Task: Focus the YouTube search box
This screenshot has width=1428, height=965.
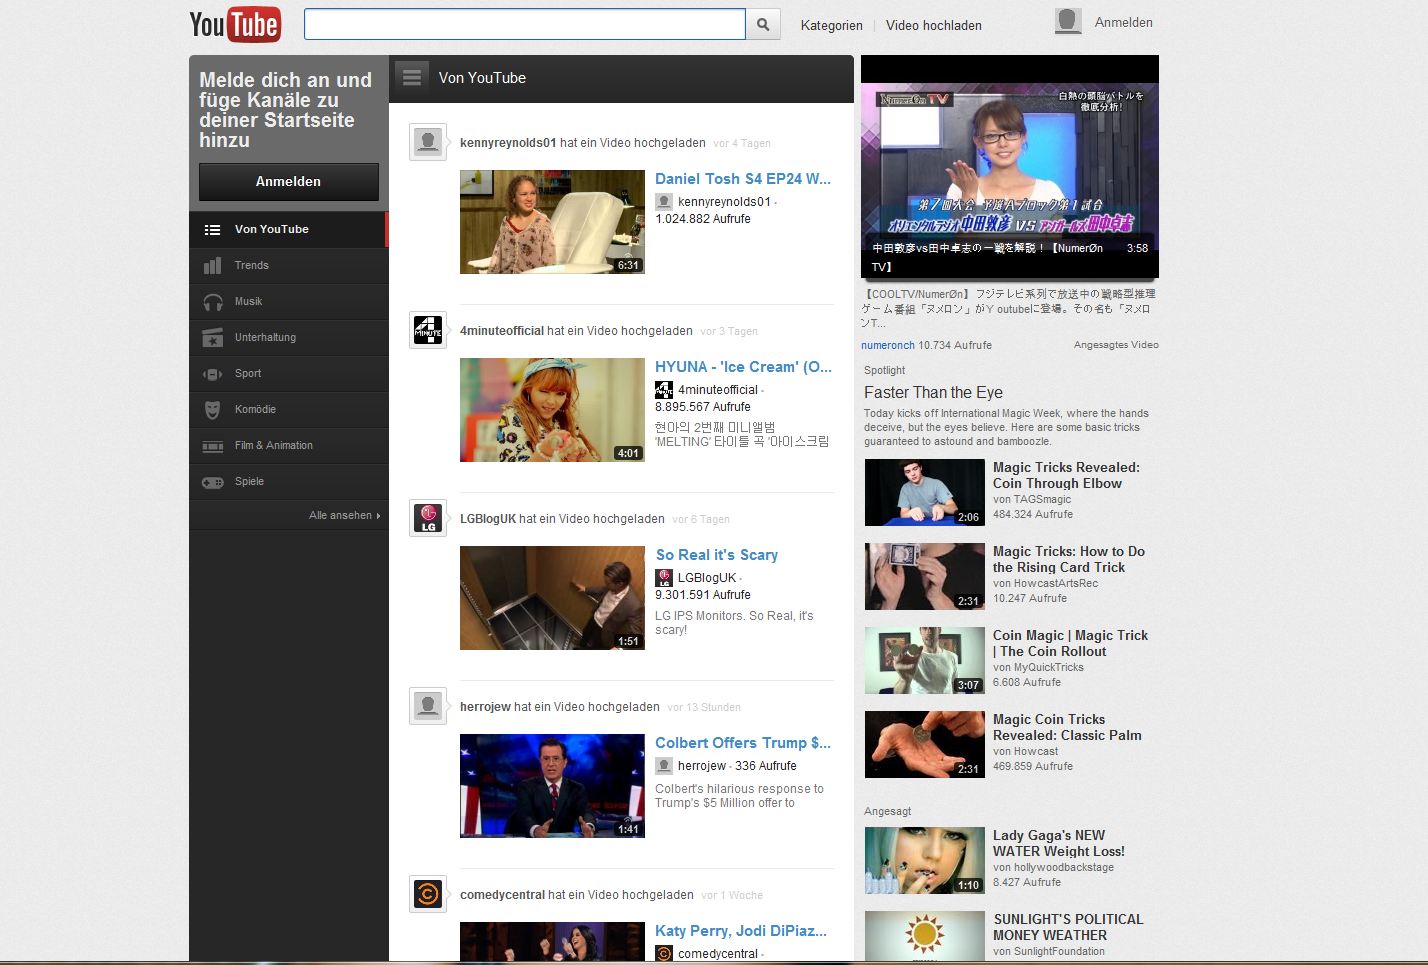Action: tap(525, 24)
